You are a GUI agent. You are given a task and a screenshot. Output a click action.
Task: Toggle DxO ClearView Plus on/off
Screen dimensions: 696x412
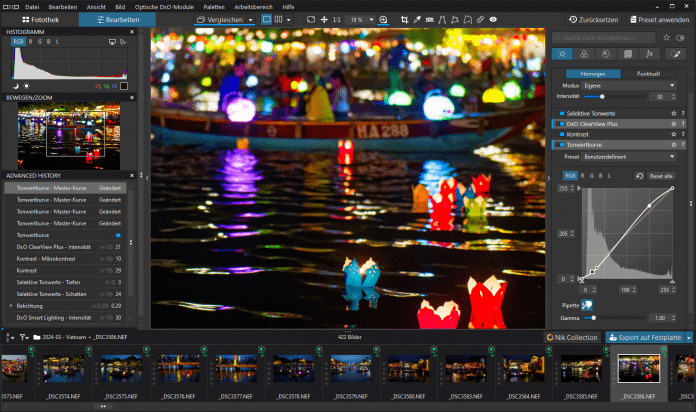562,123
